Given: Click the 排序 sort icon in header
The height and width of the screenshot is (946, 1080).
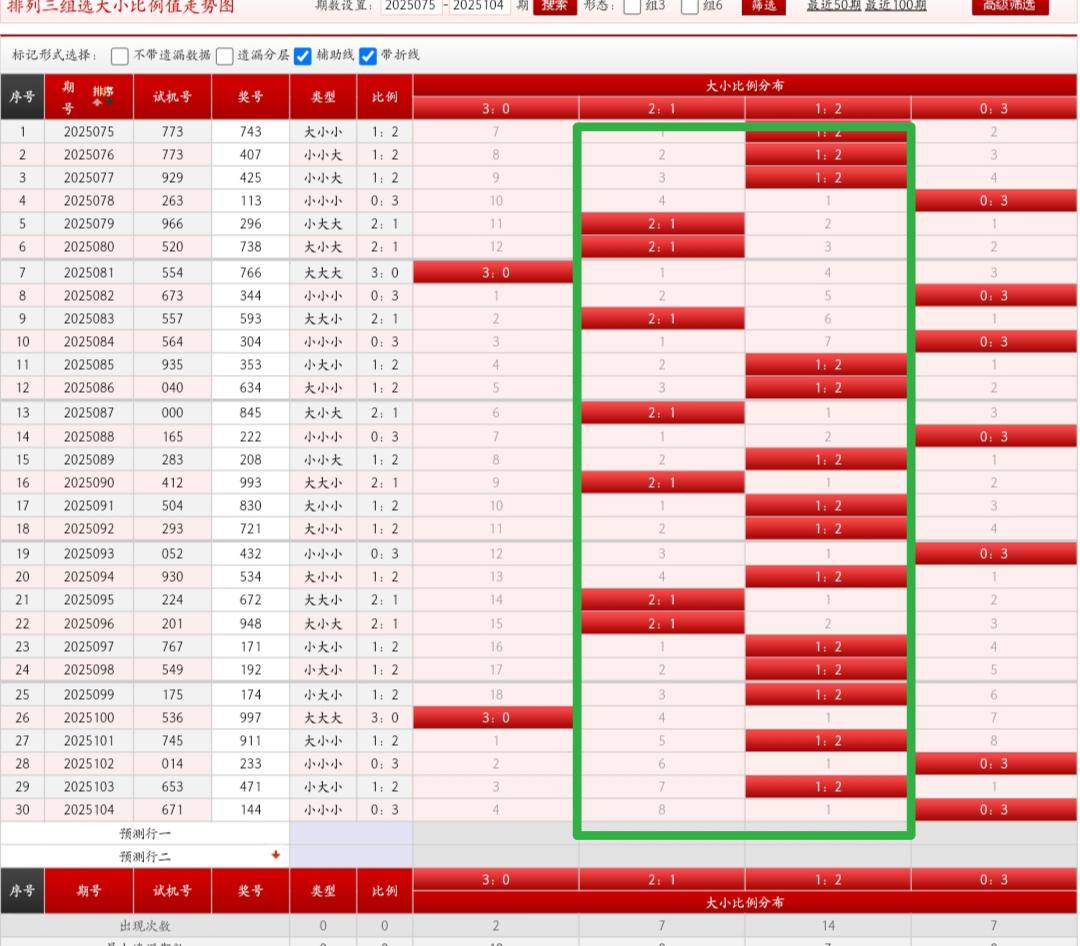Looking at the screenshot, I should [x=102, y=95].
